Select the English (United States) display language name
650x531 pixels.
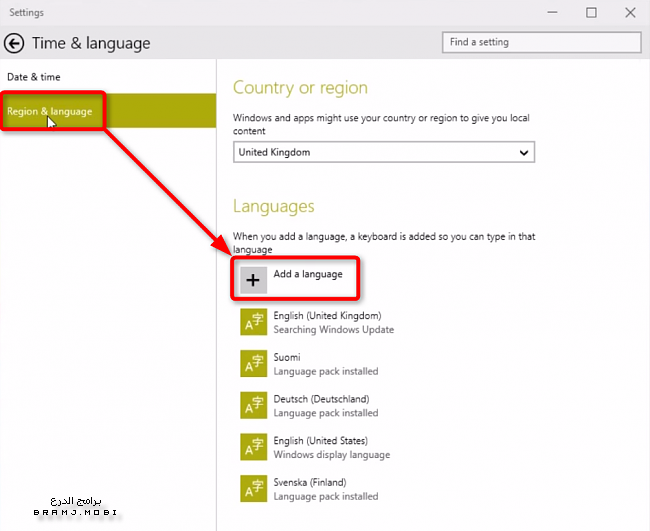click(x=320, y=441)
